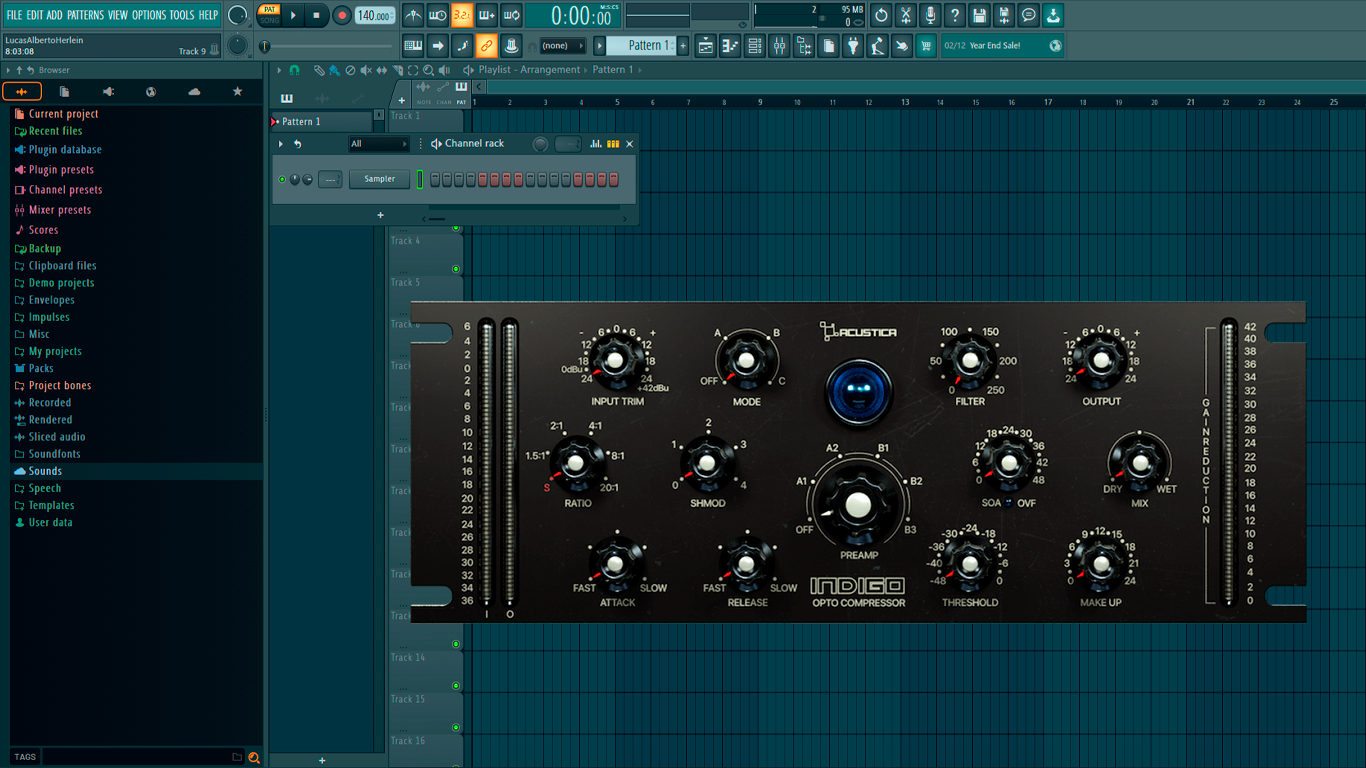Expand the Channel rack menu arrow
This screenshot has width=1366, height=768.
(x=281, y=144)
